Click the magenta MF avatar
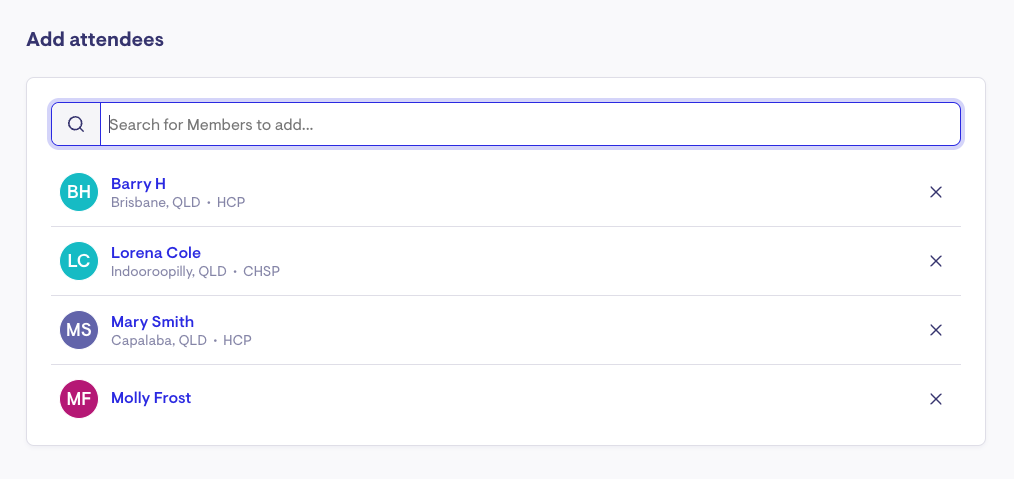Screen dimensions: 1014x479 [x=79, y=399]
